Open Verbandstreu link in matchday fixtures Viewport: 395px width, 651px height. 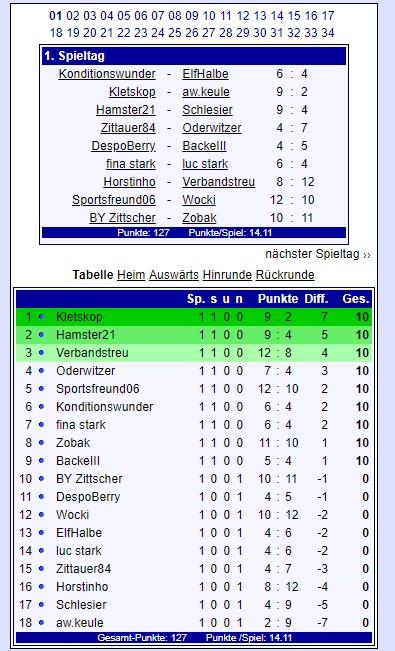pyautogui.click(x=218, y=182)
